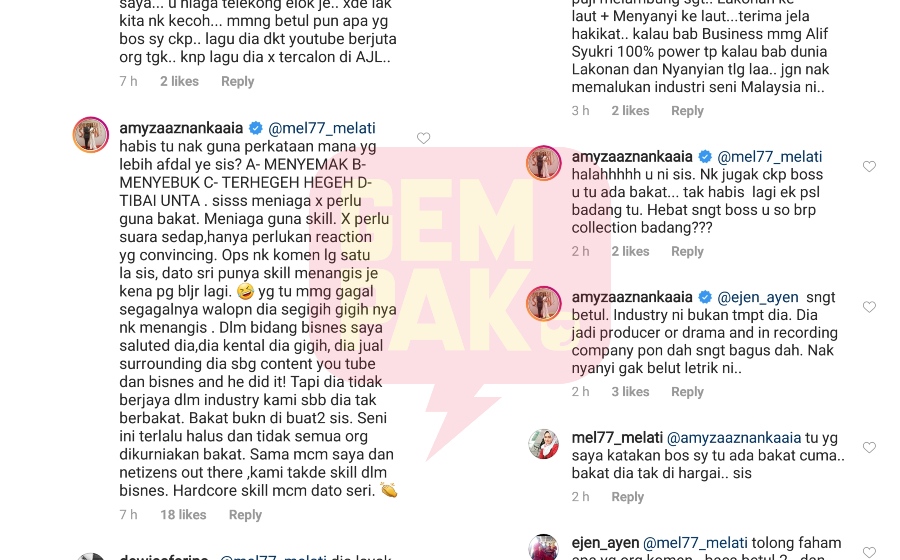Like mel77_melati's 'bos sy tu ada bakat' comment
Image resolution: width=900 pixels, height=560 pixels.
[870, 448]
